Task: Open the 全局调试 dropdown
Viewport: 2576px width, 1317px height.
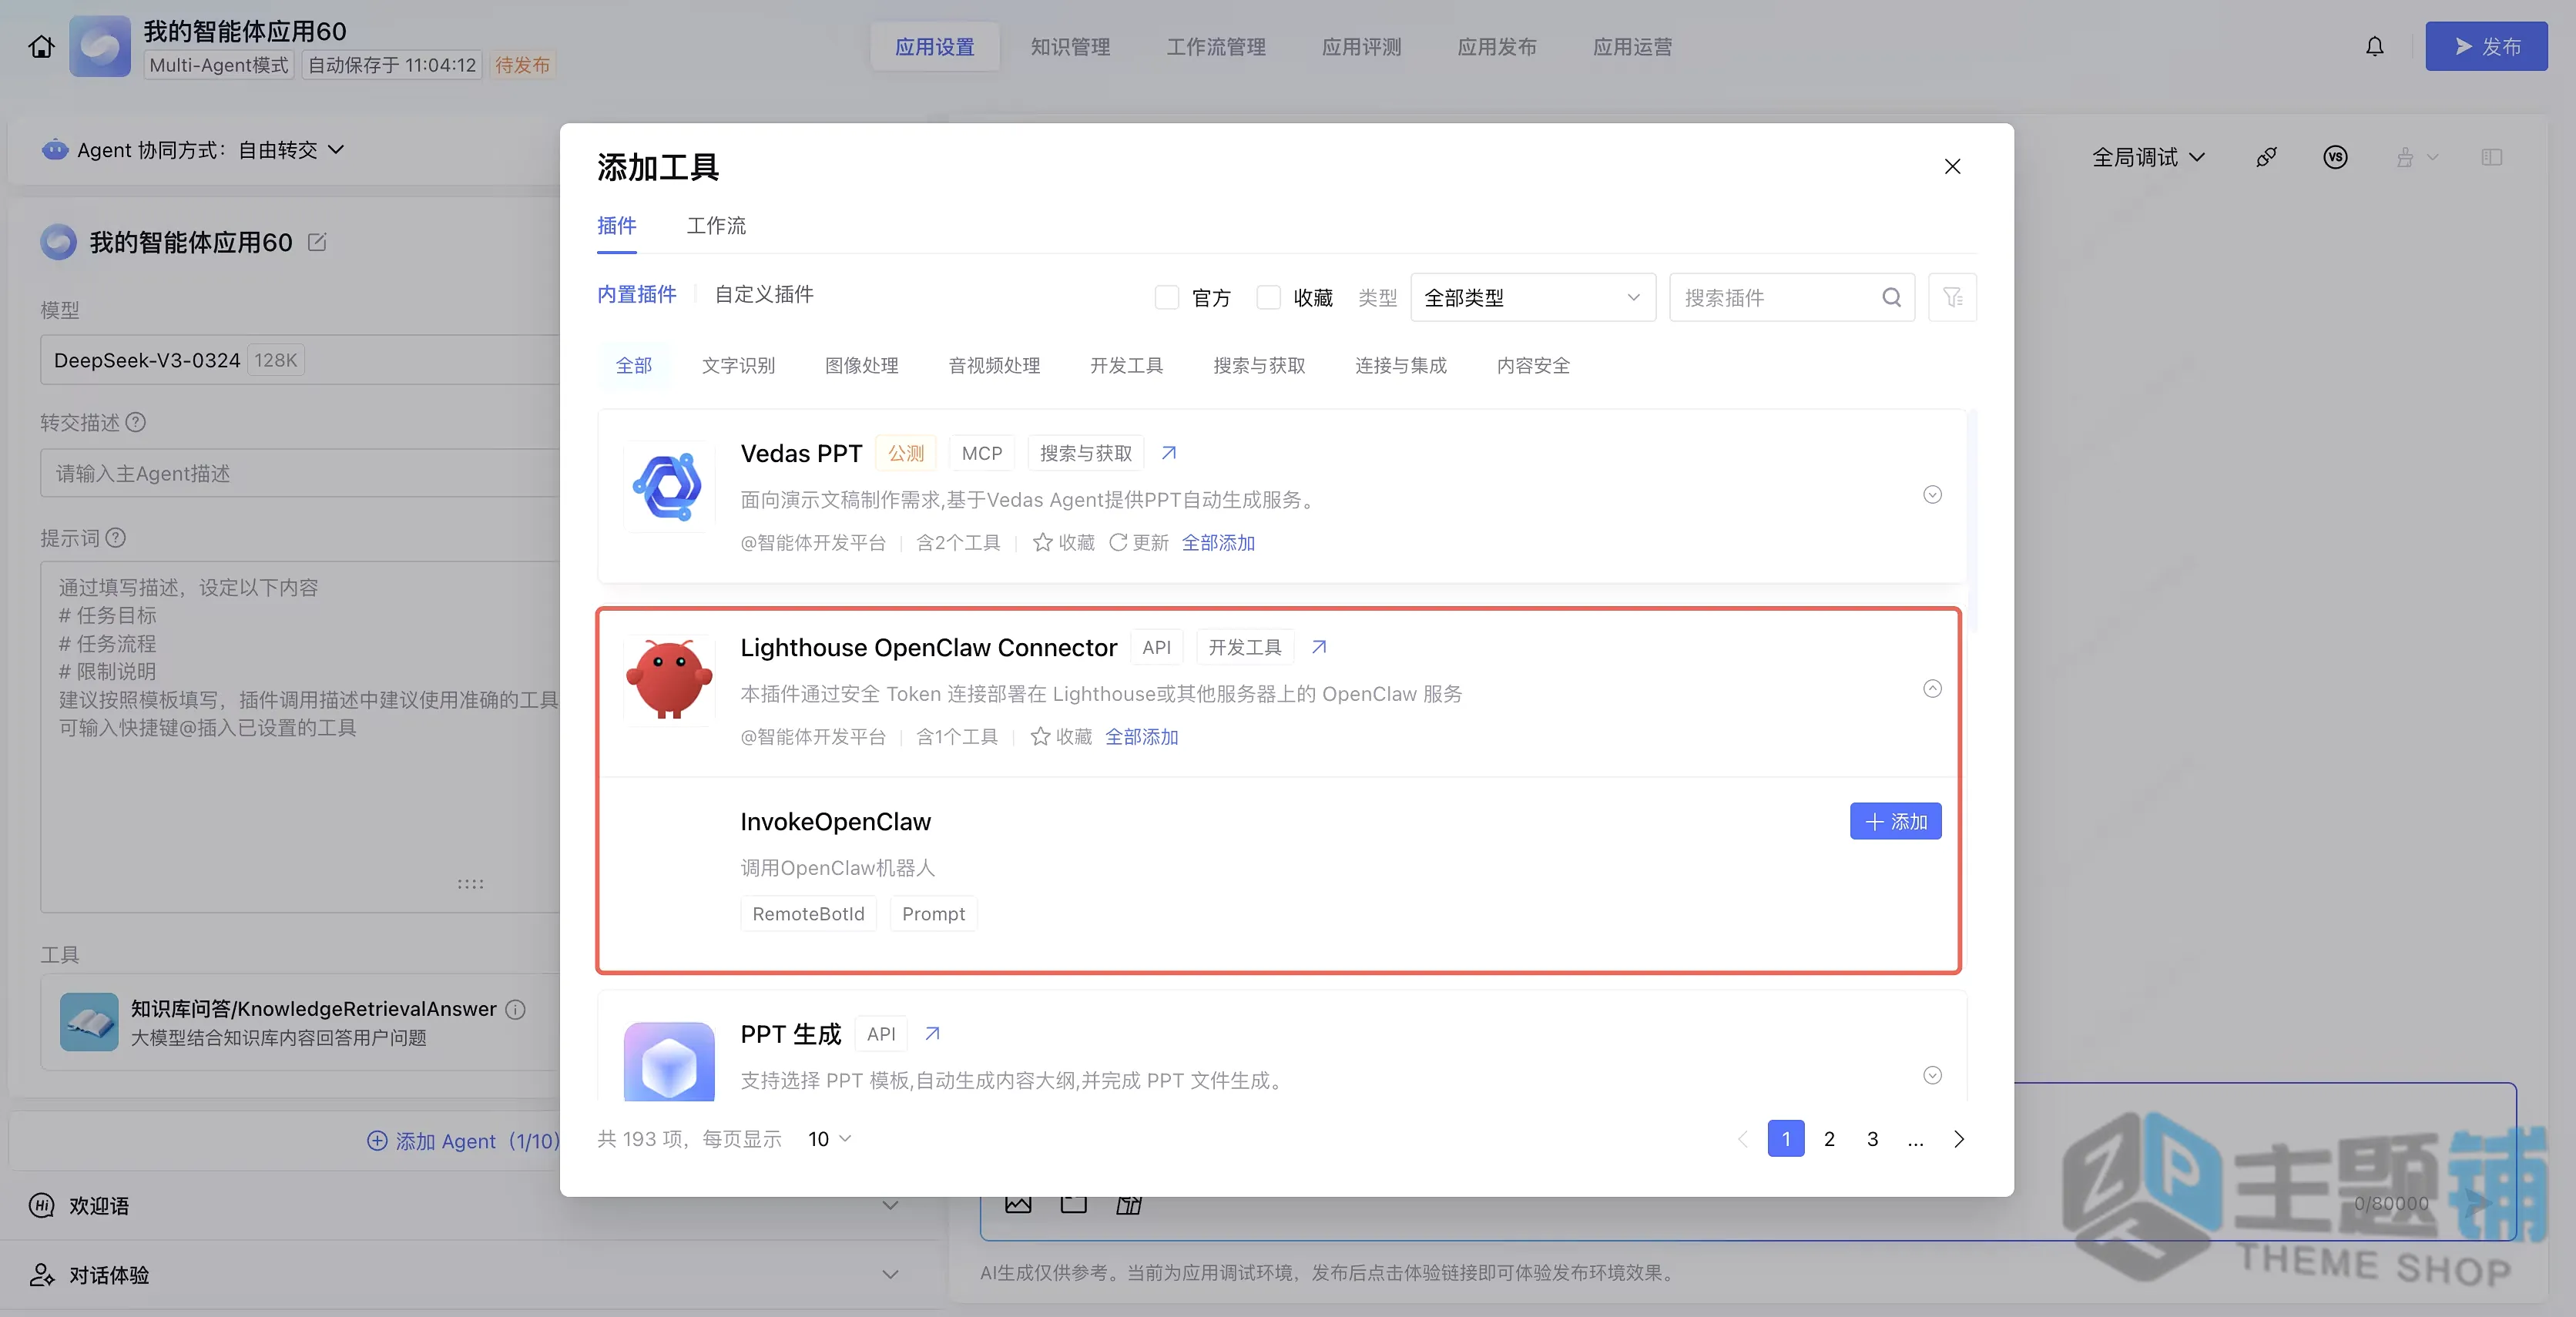Action: pos(2148,157)
